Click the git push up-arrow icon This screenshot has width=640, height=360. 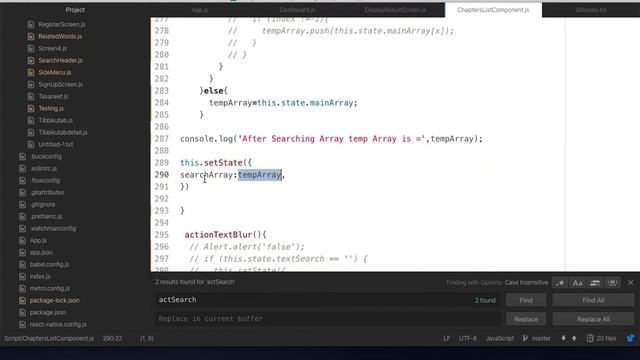click(x=574, y=338)
